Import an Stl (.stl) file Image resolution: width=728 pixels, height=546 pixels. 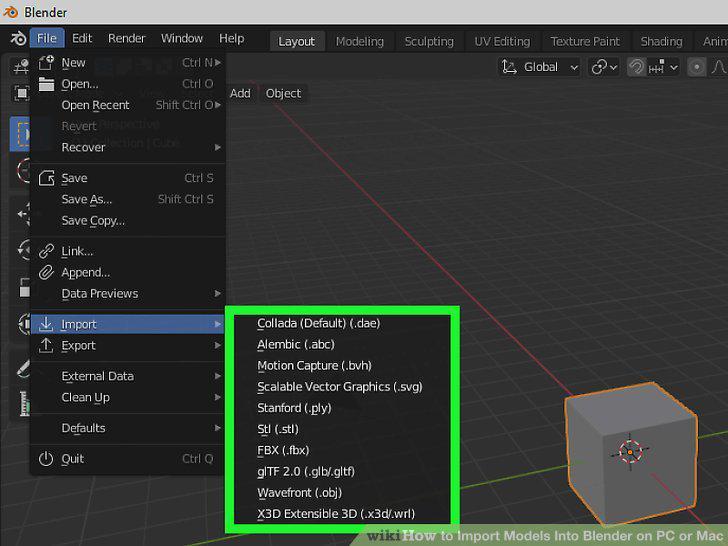coord(342,429)
